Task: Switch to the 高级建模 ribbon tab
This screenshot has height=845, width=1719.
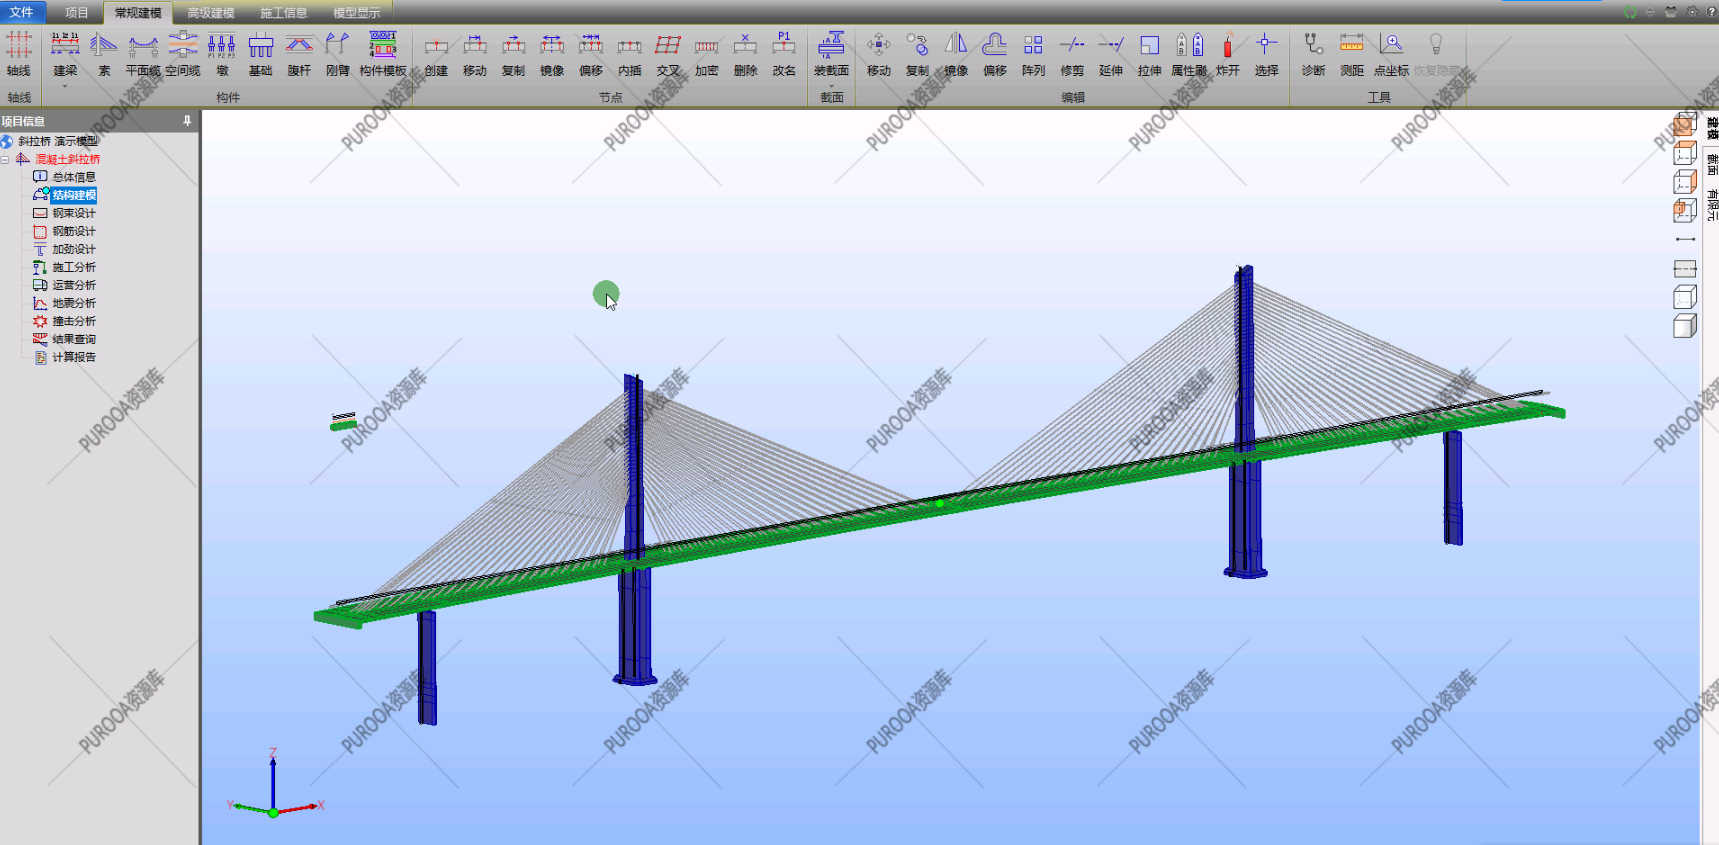Action: pyautogui.click(x=211, y=13)
